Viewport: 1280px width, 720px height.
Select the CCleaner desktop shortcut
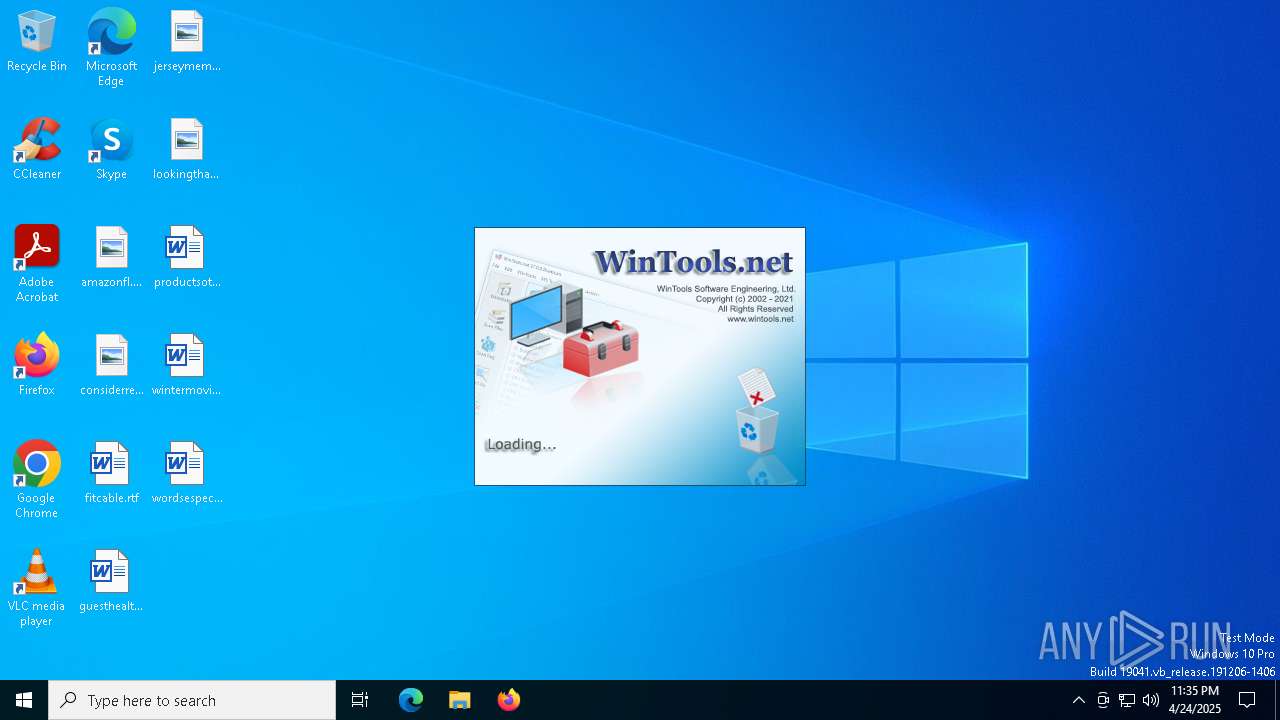[37, 150]
